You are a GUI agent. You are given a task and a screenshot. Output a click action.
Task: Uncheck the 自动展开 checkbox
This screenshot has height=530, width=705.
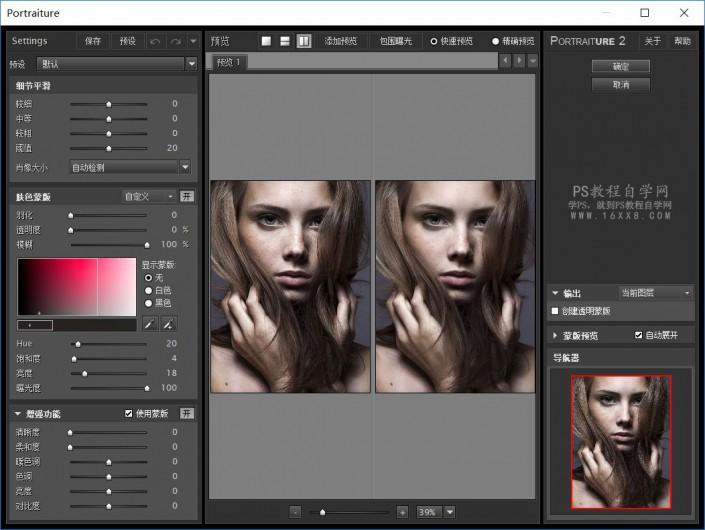tap(639, 335)
